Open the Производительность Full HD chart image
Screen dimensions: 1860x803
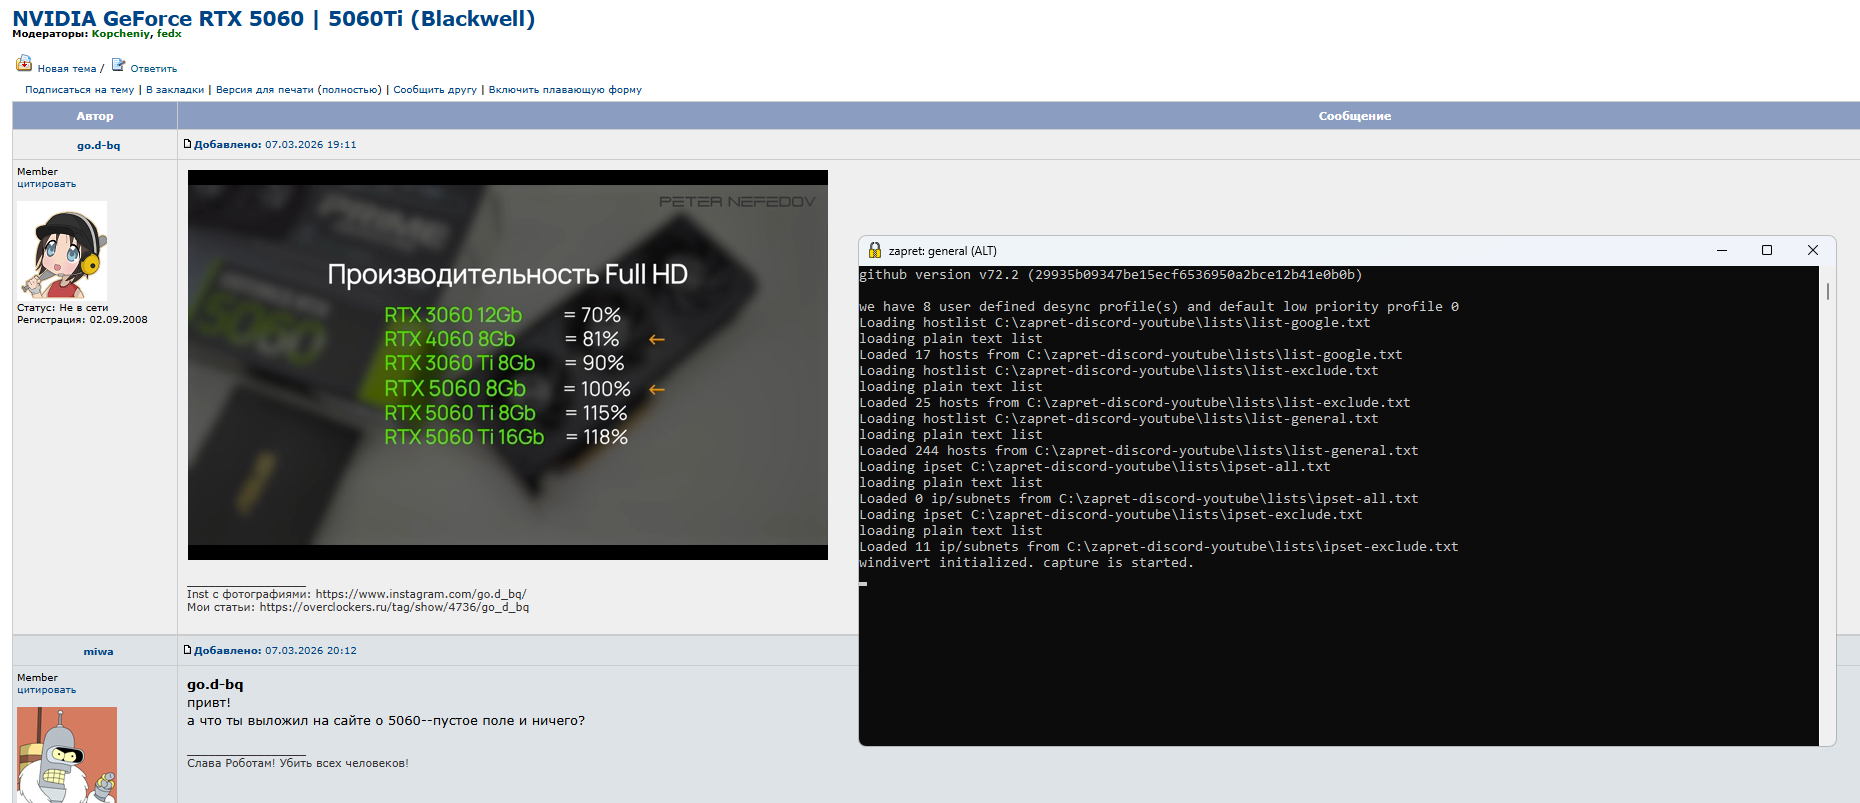tap(508, 365)
